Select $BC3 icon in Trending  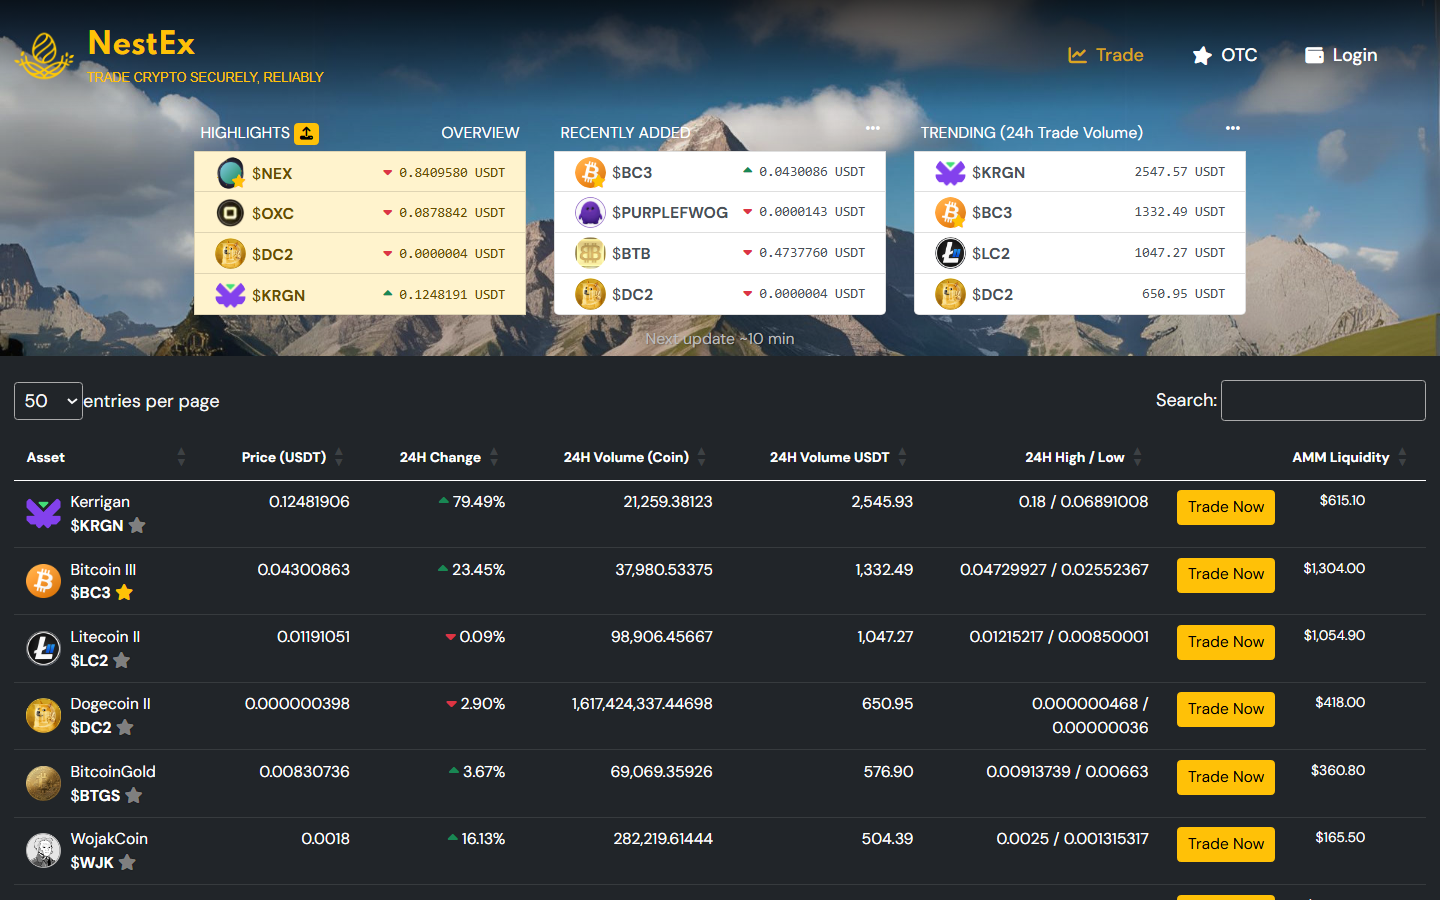coord(951,212)
